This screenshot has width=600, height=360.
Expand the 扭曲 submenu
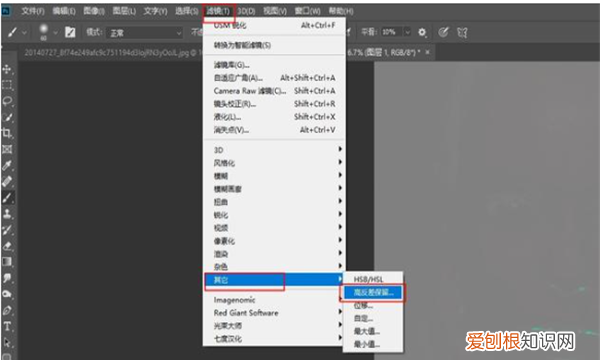274,202
